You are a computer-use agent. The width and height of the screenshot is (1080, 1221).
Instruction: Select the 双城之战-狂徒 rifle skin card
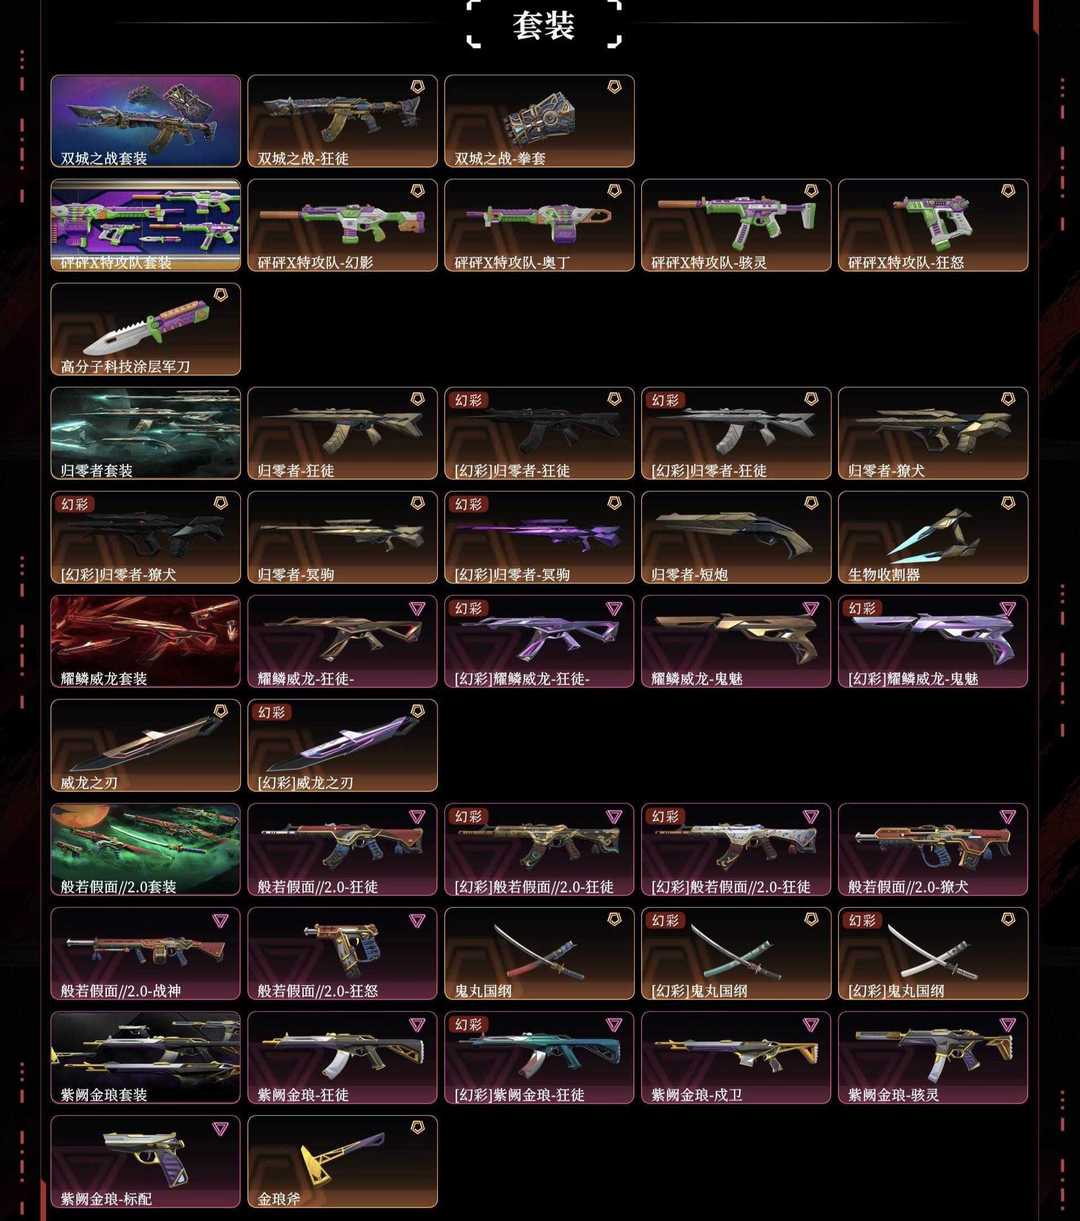[342, 121]
